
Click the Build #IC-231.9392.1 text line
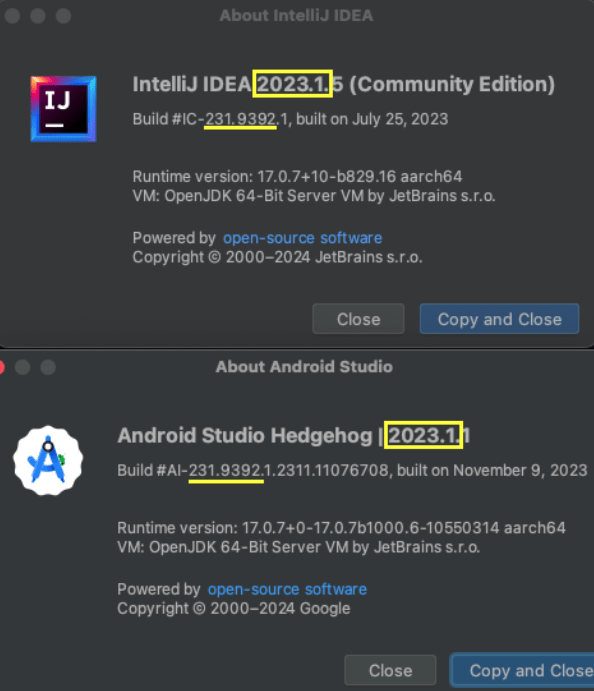(290, 119)
